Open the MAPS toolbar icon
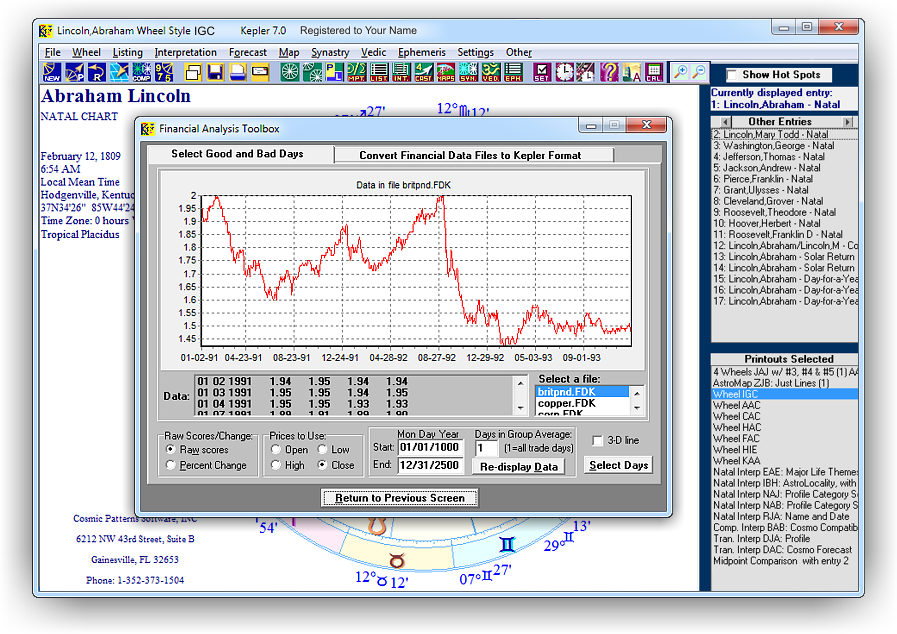Image resolution: width=897 pixels, height=634 pixels. (445, 72)
